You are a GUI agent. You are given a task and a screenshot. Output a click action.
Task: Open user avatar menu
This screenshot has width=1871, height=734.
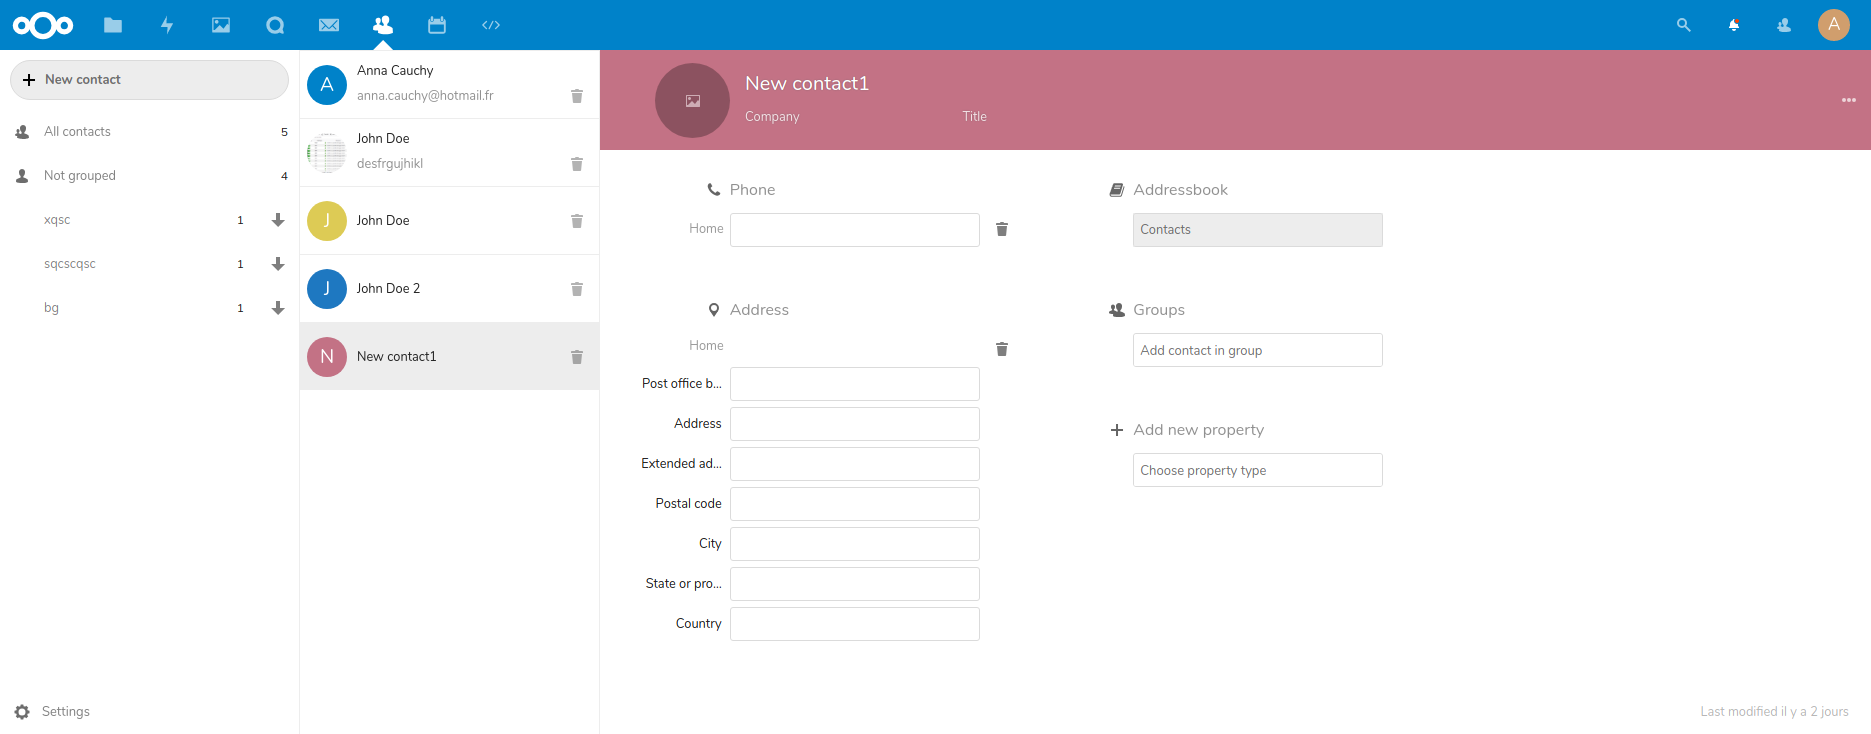tap(1834, 25)
